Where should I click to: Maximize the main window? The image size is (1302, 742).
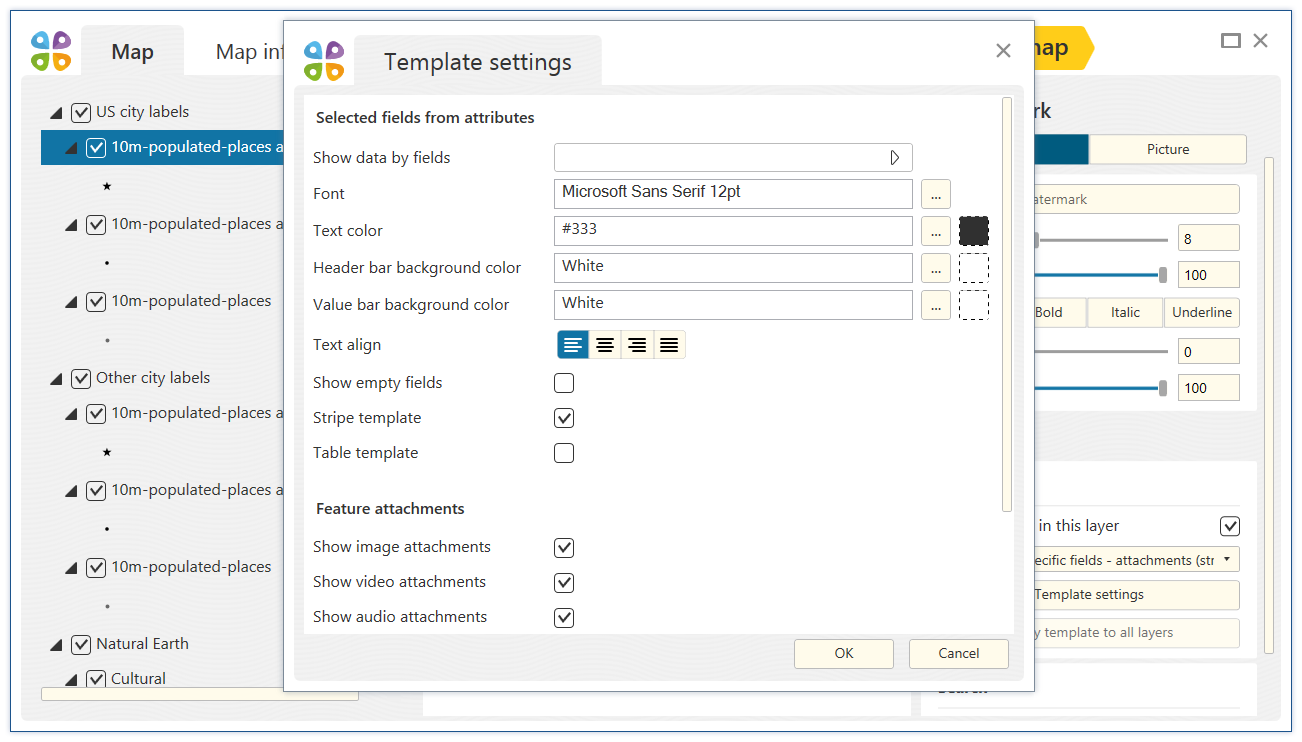pos(1231,41)
